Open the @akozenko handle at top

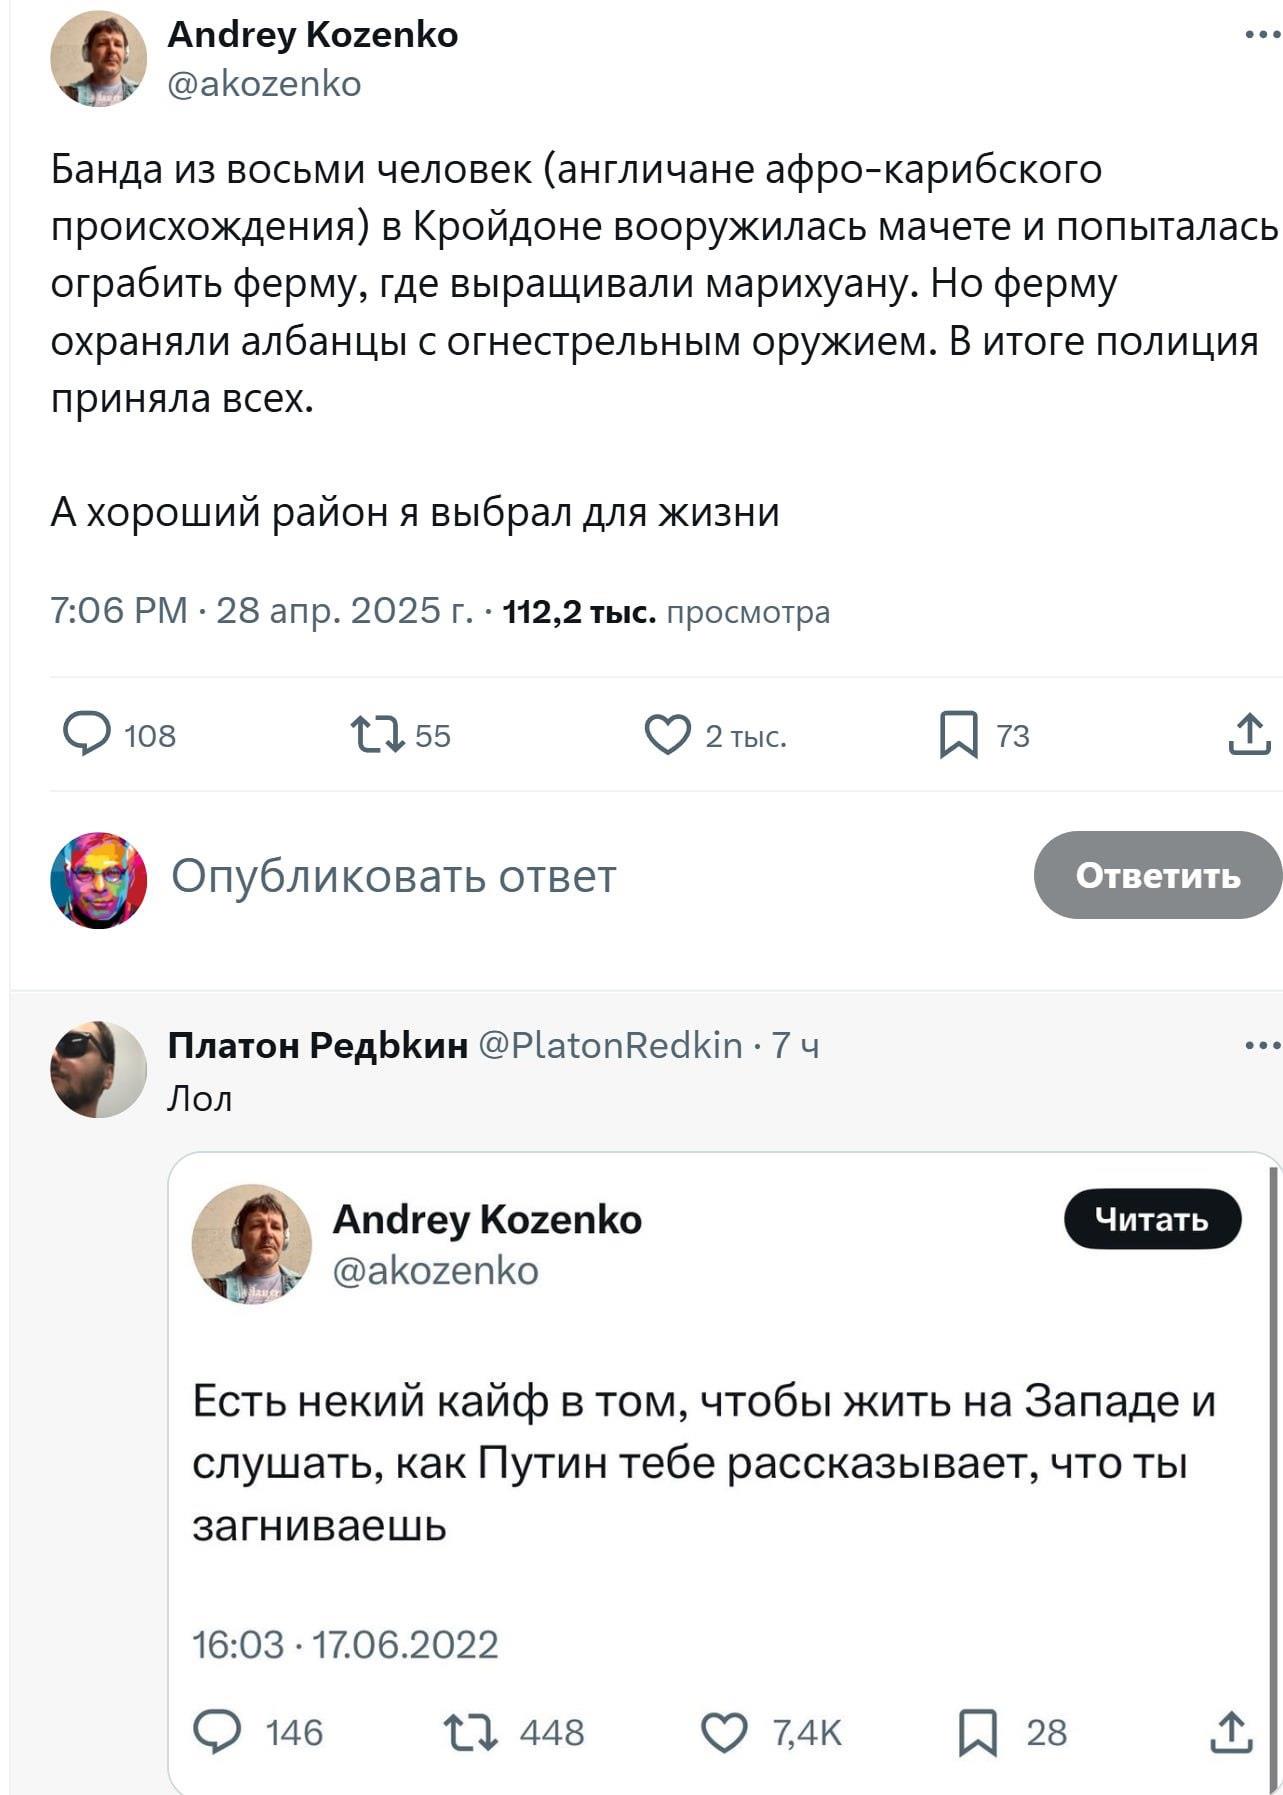pos(264,84)
